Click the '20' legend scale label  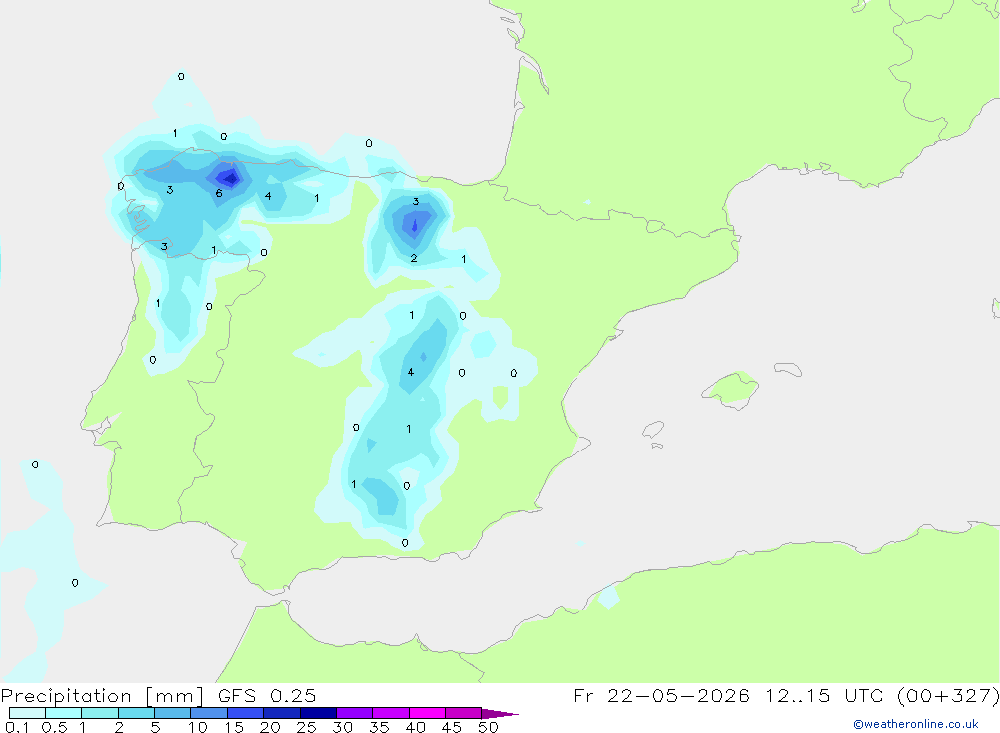pos(270,727)
